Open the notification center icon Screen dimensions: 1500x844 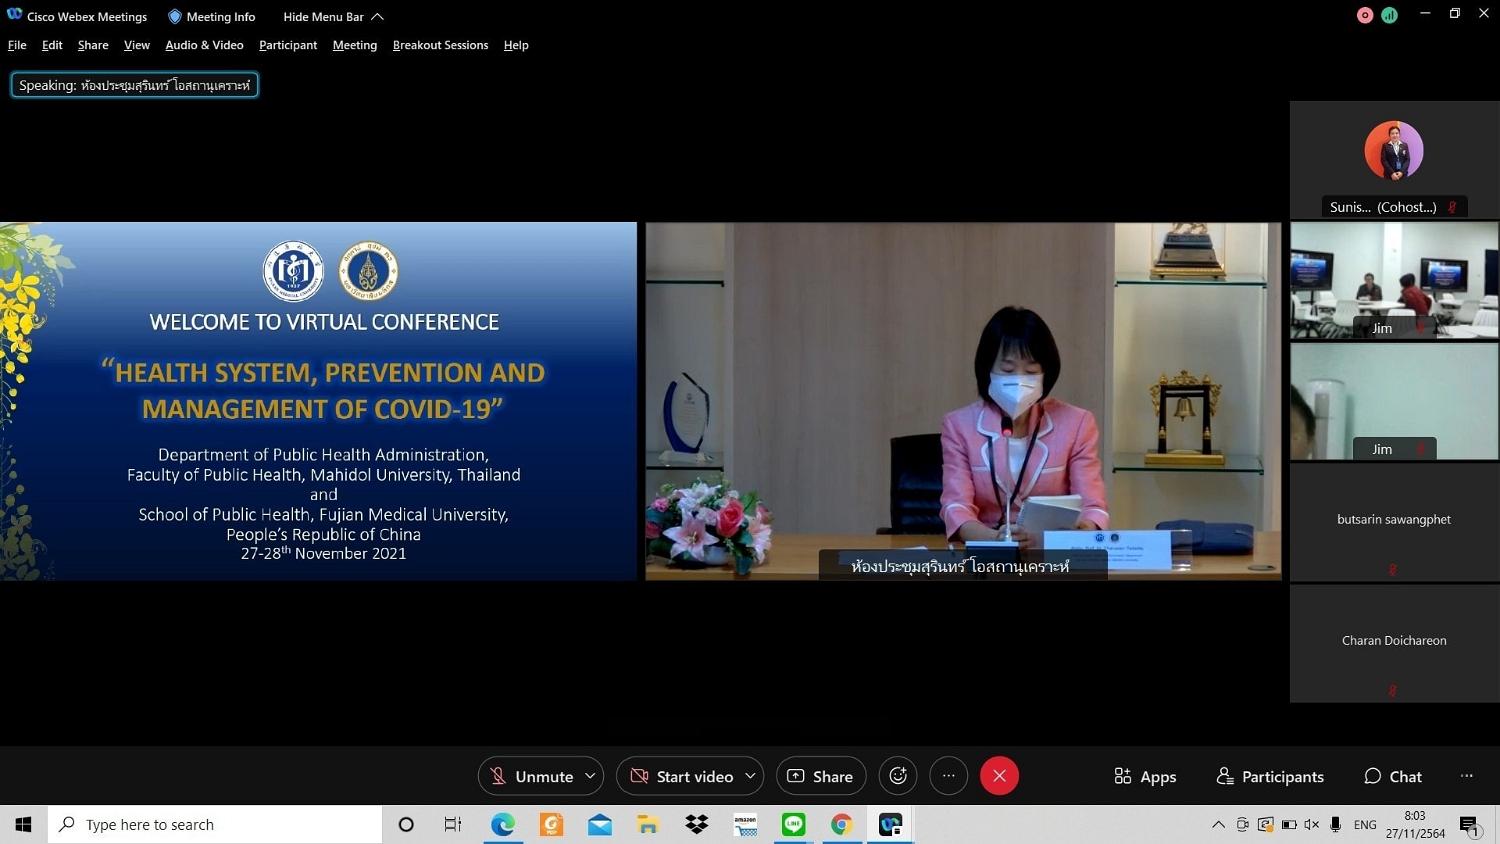1470,826
